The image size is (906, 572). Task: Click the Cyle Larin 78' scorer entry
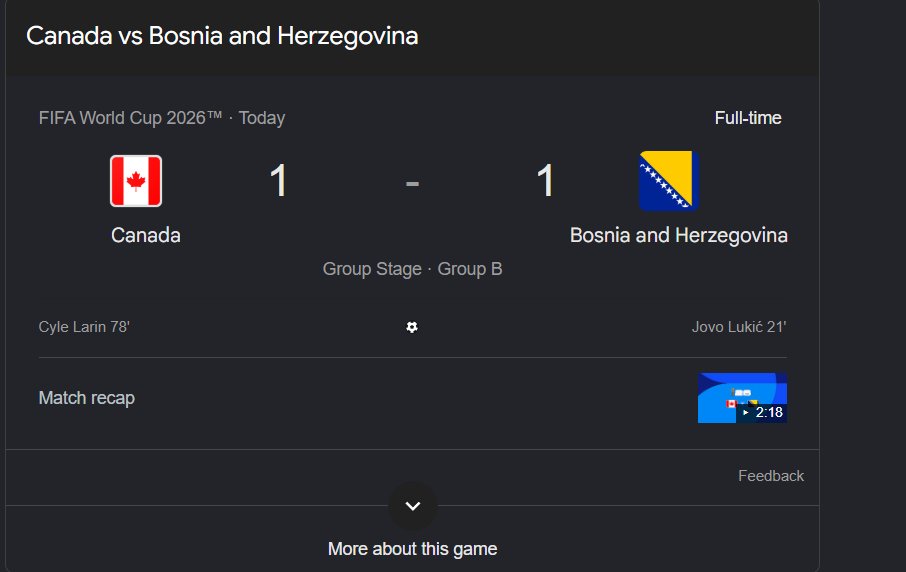pyautogui.click(x=84, y=327)
